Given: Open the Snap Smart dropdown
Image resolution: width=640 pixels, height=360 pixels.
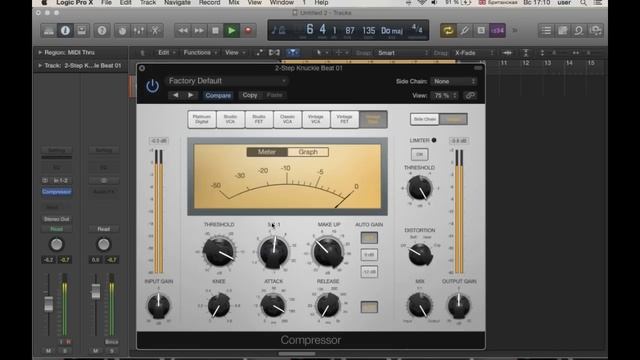Looking at the screenshot, I should pyautogui.click(x=402, y=53).
